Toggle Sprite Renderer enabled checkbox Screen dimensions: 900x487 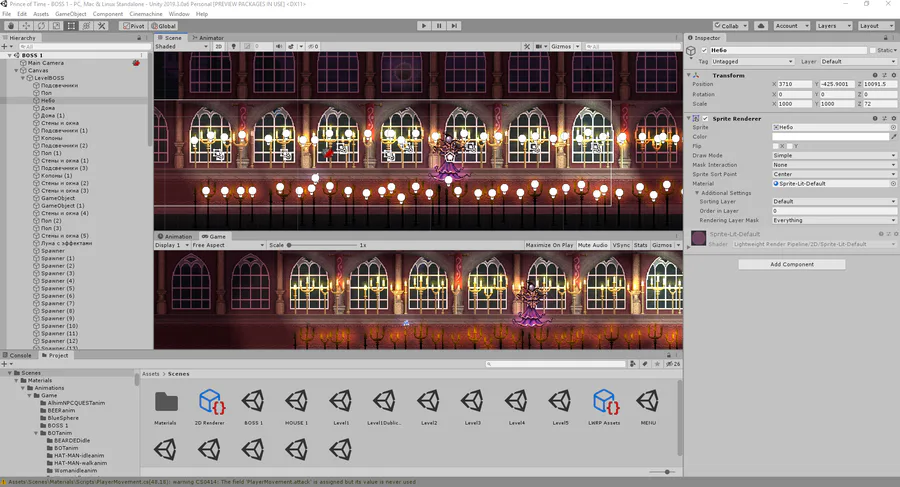[705, 119]
